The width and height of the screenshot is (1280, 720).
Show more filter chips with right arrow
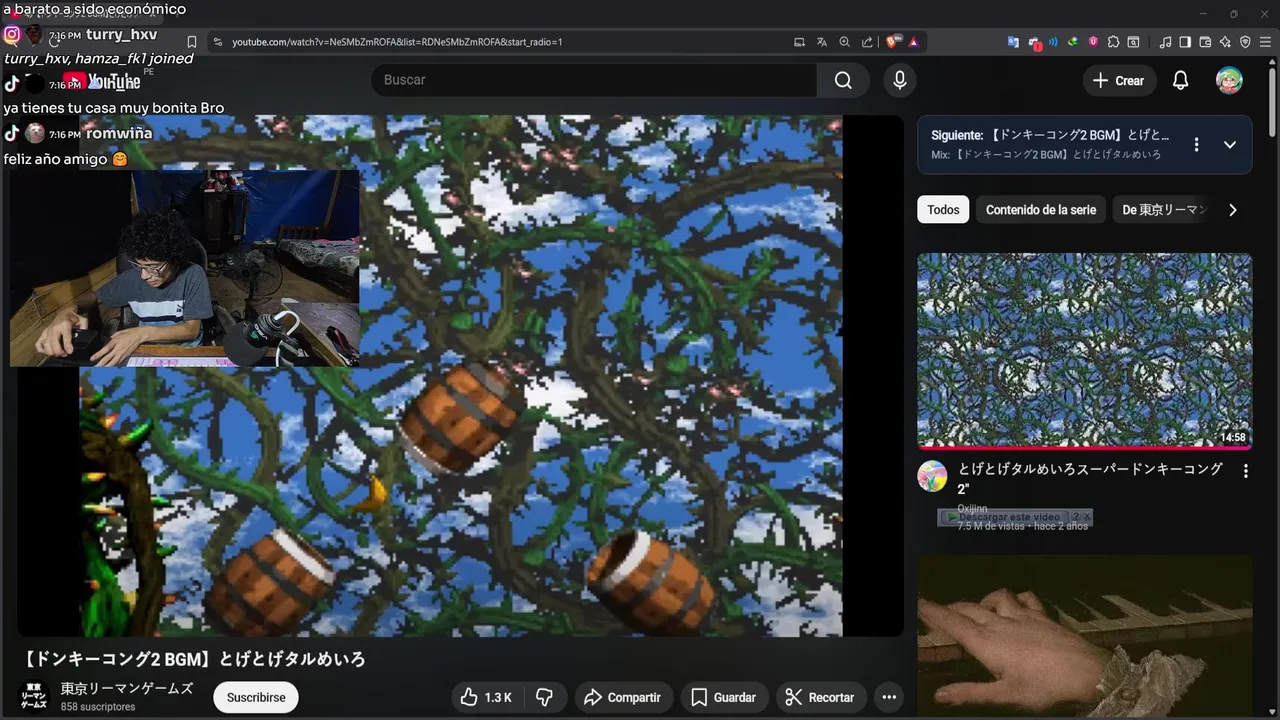1233,210
